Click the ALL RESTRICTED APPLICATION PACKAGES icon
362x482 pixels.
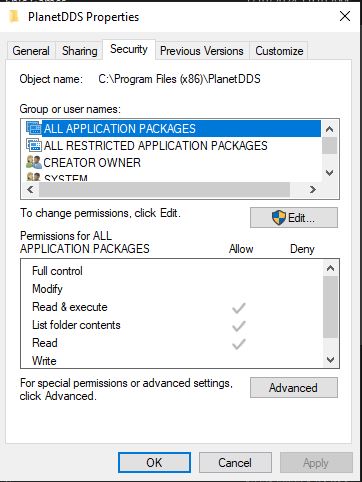[x=34, y=145]
